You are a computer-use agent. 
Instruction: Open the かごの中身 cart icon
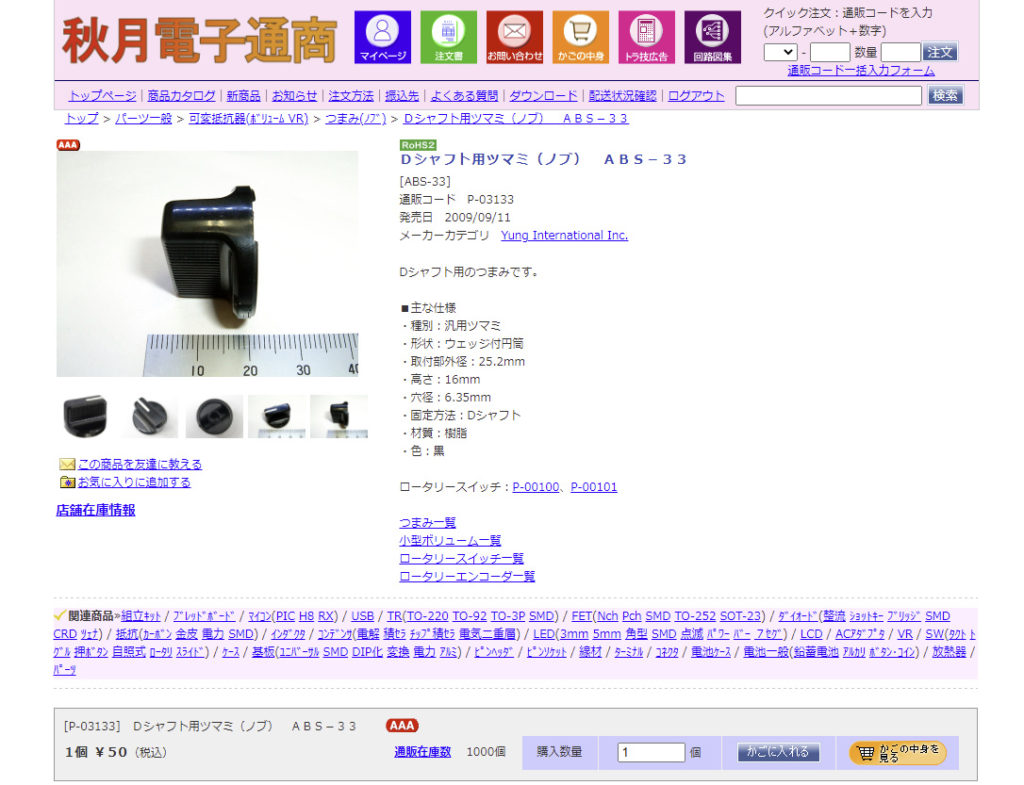click(580, 37)
